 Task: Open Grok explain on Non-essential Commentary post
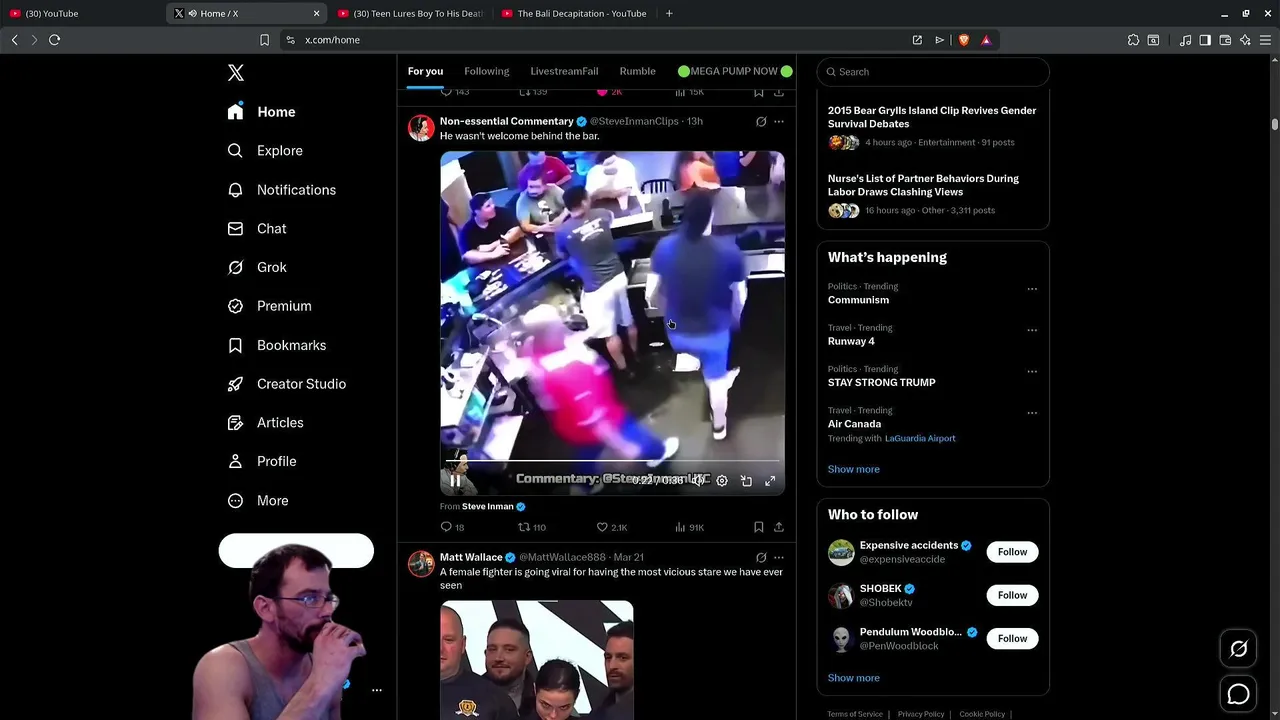pyautogui.click(x=761, y=122)
